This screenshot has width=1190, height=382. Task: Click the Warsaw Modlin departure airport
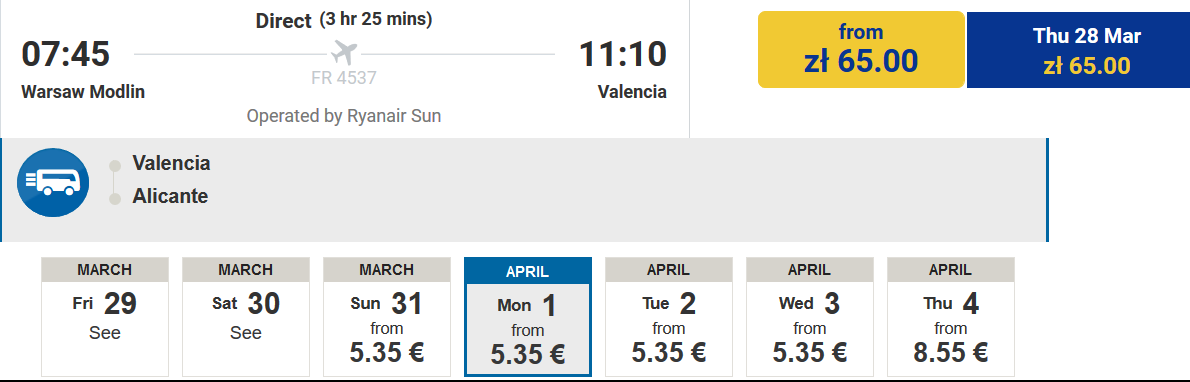pyautogui.click(x=83, y=93)
